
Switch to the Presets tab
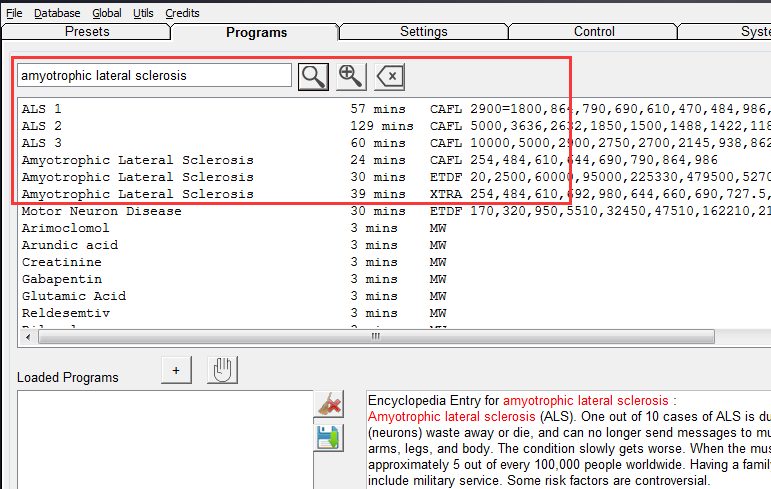click(x=87, y=32)
